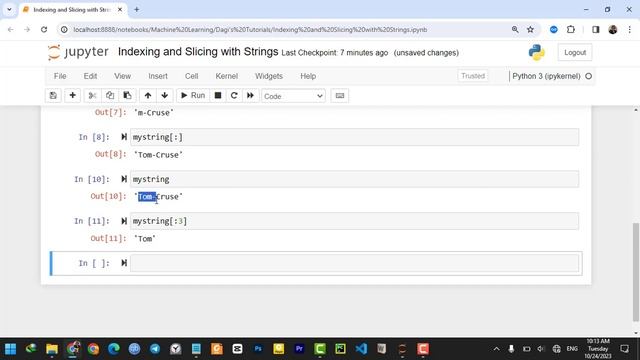Copy selected cells icon
Screen dimensions: 640x360
pos(110,96)
